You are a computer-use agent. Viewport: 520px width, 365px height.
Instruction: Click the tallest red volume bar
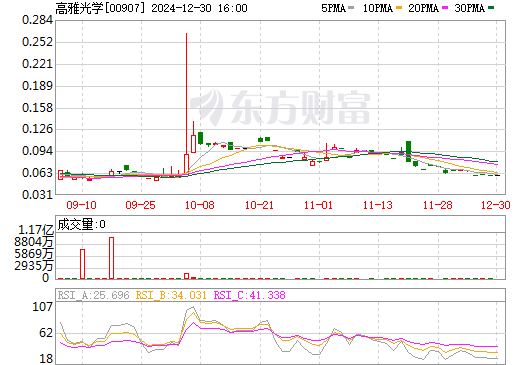coord(111,258)
